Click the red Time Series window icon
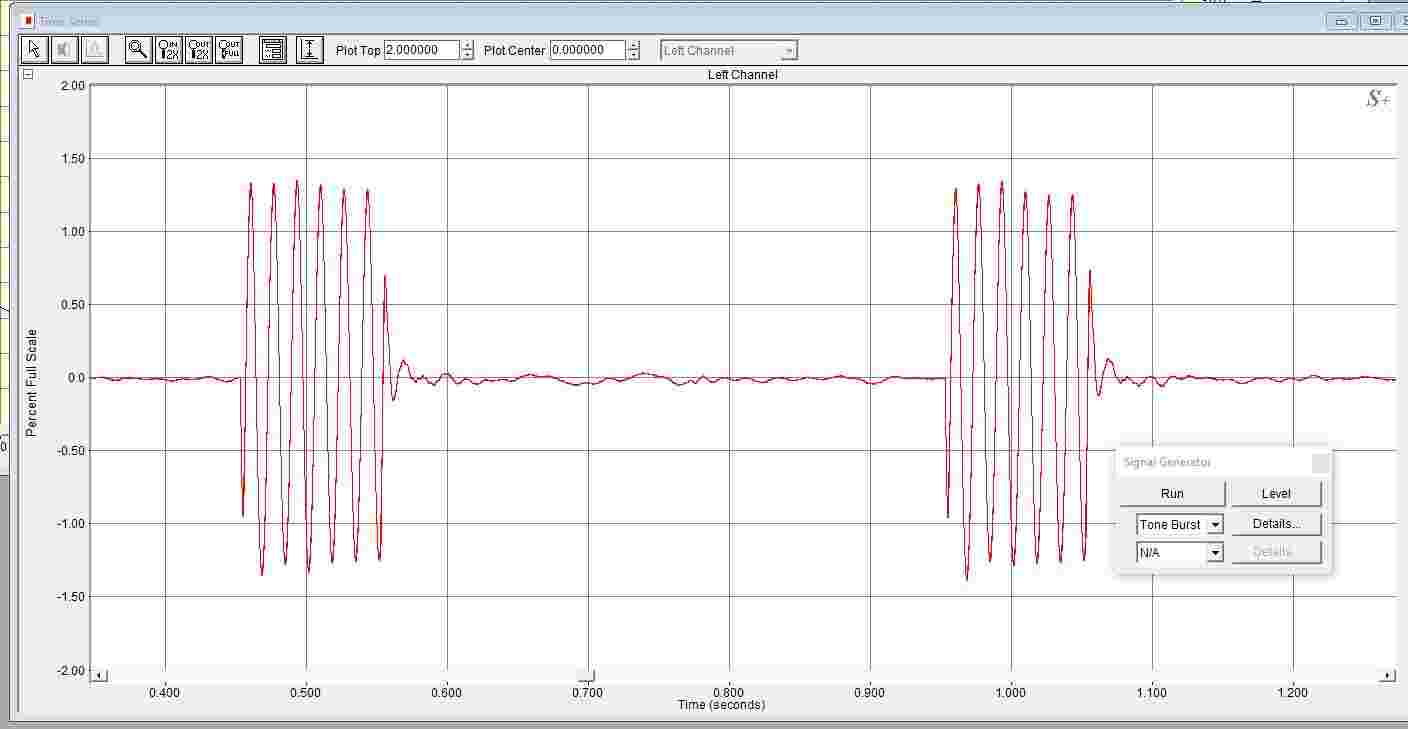The width and height of the screenshot is (1408, 729). (x=28, y=21)
